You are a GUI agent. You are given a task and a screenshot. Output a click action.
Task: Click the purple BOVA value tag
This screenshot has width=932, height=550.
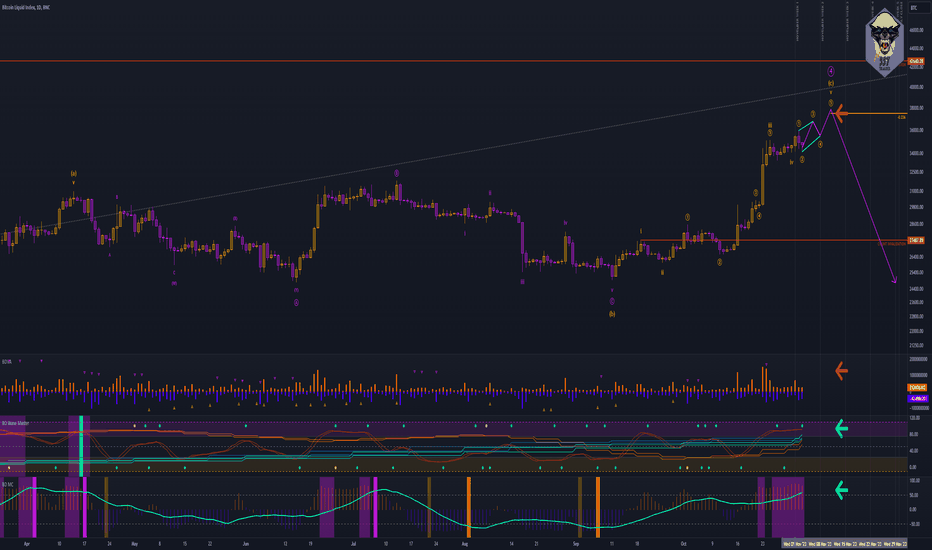pyautogui.click(x=917, y=398)
